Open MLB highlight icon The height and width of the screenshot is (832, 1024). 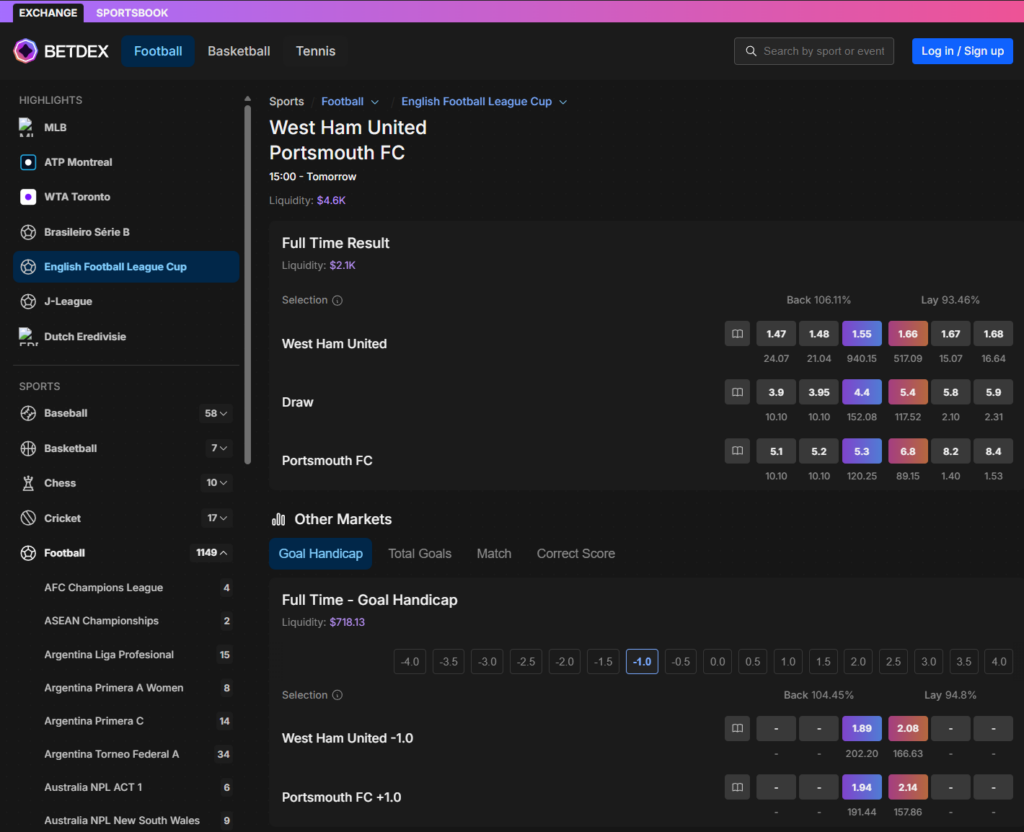(x=27, y=127)
